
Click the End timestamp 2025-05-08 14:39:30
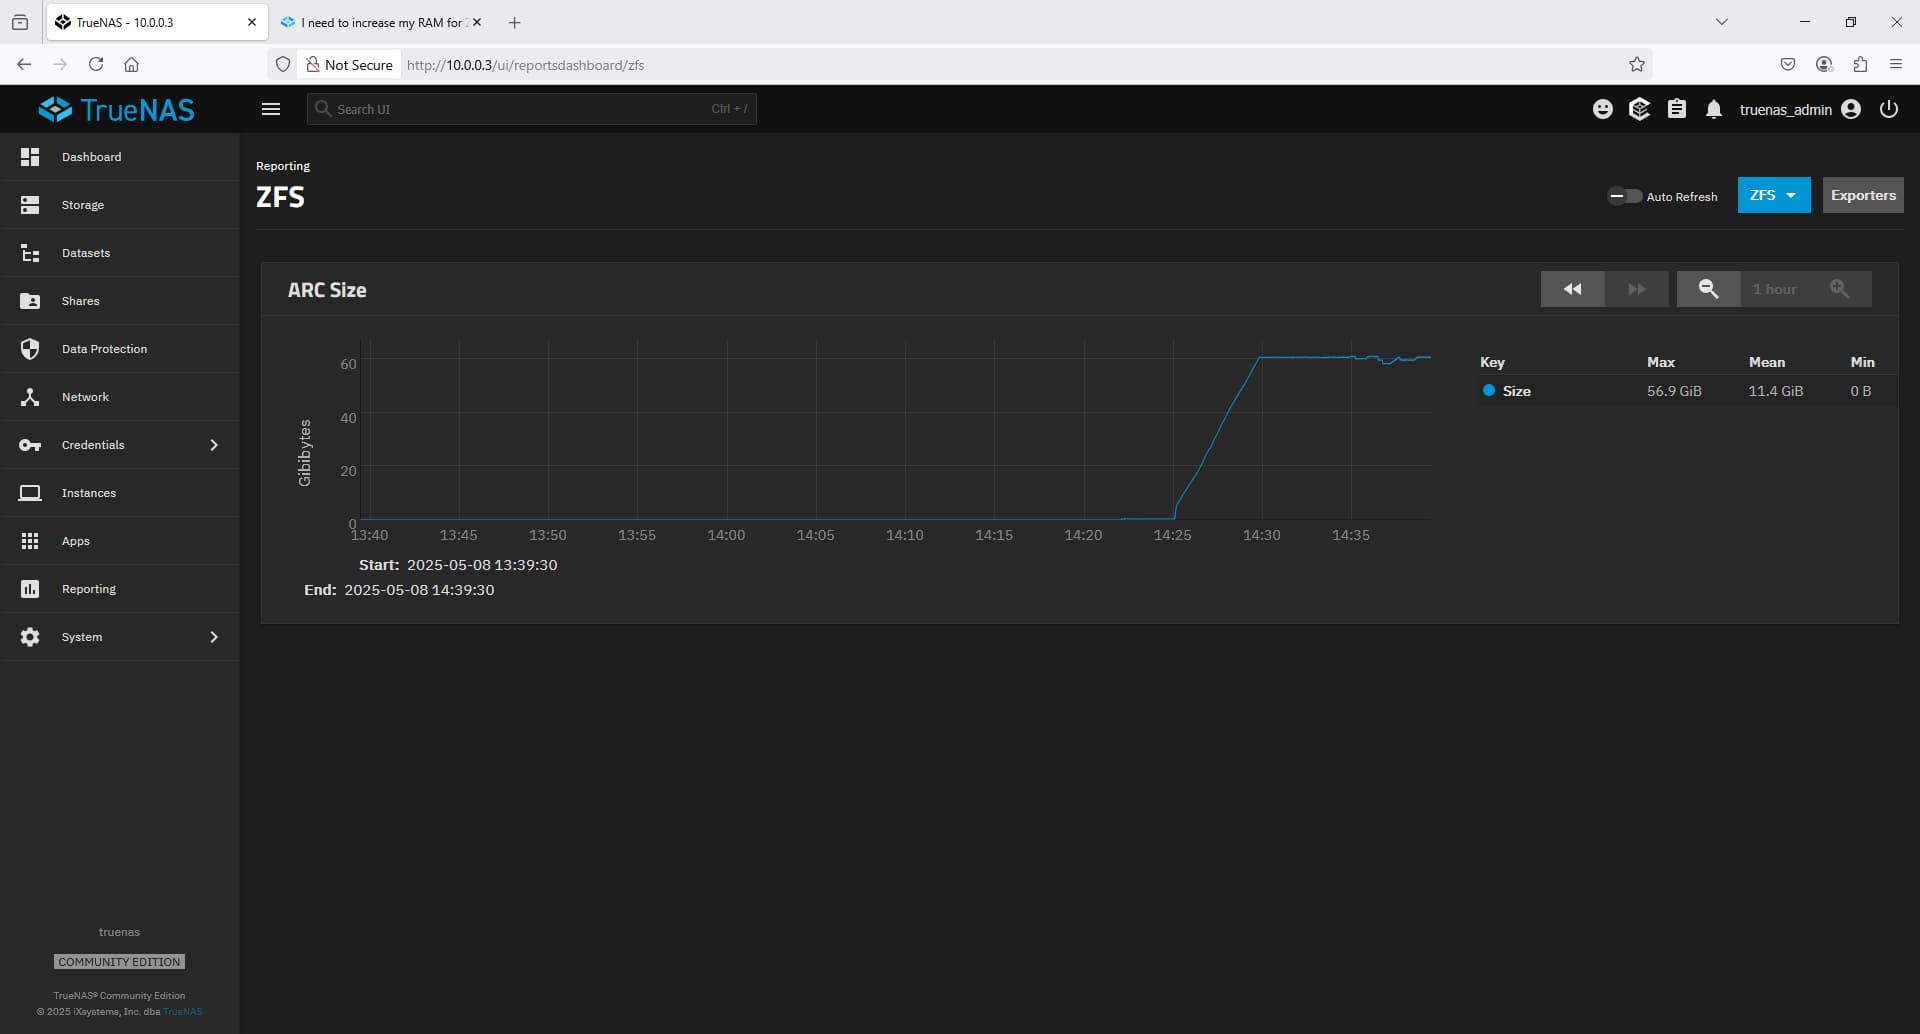[419, 590]
